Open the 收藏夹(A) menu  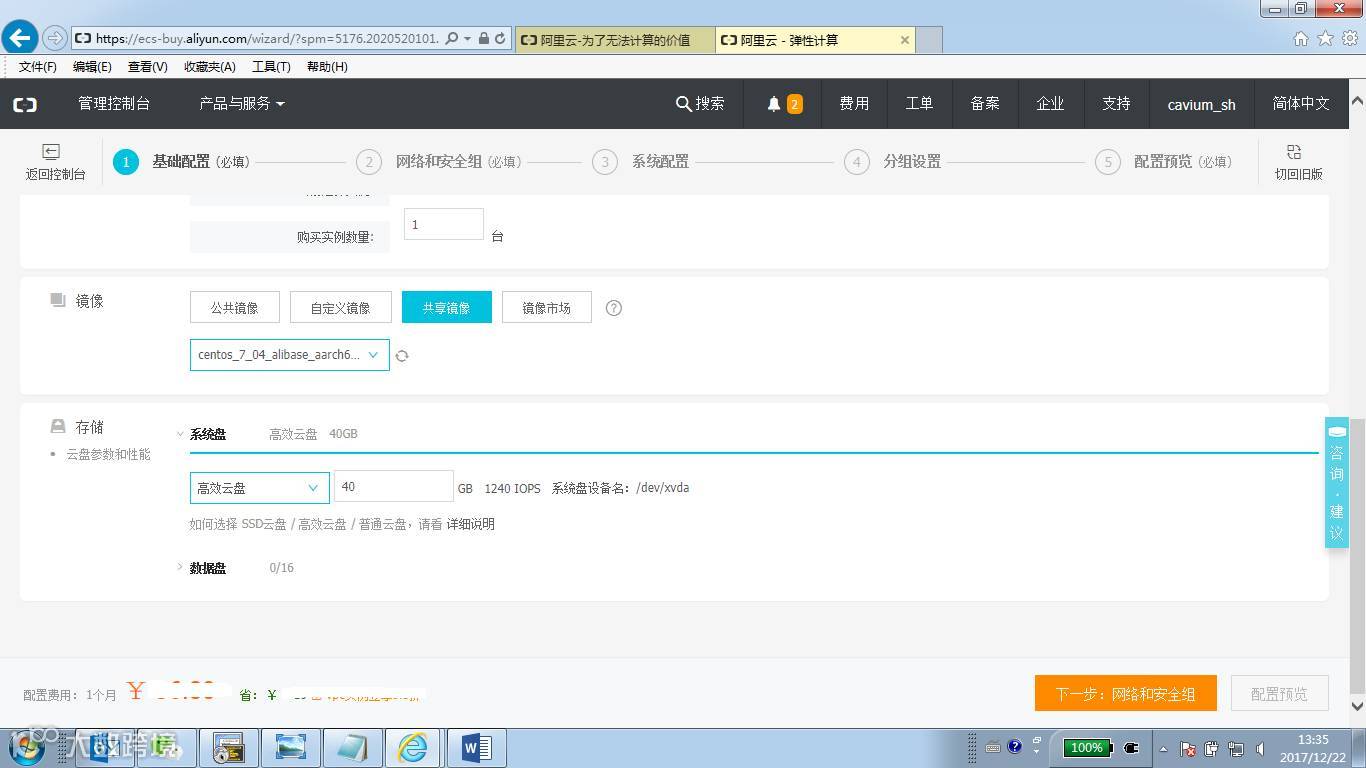click(x=210, y=67)
